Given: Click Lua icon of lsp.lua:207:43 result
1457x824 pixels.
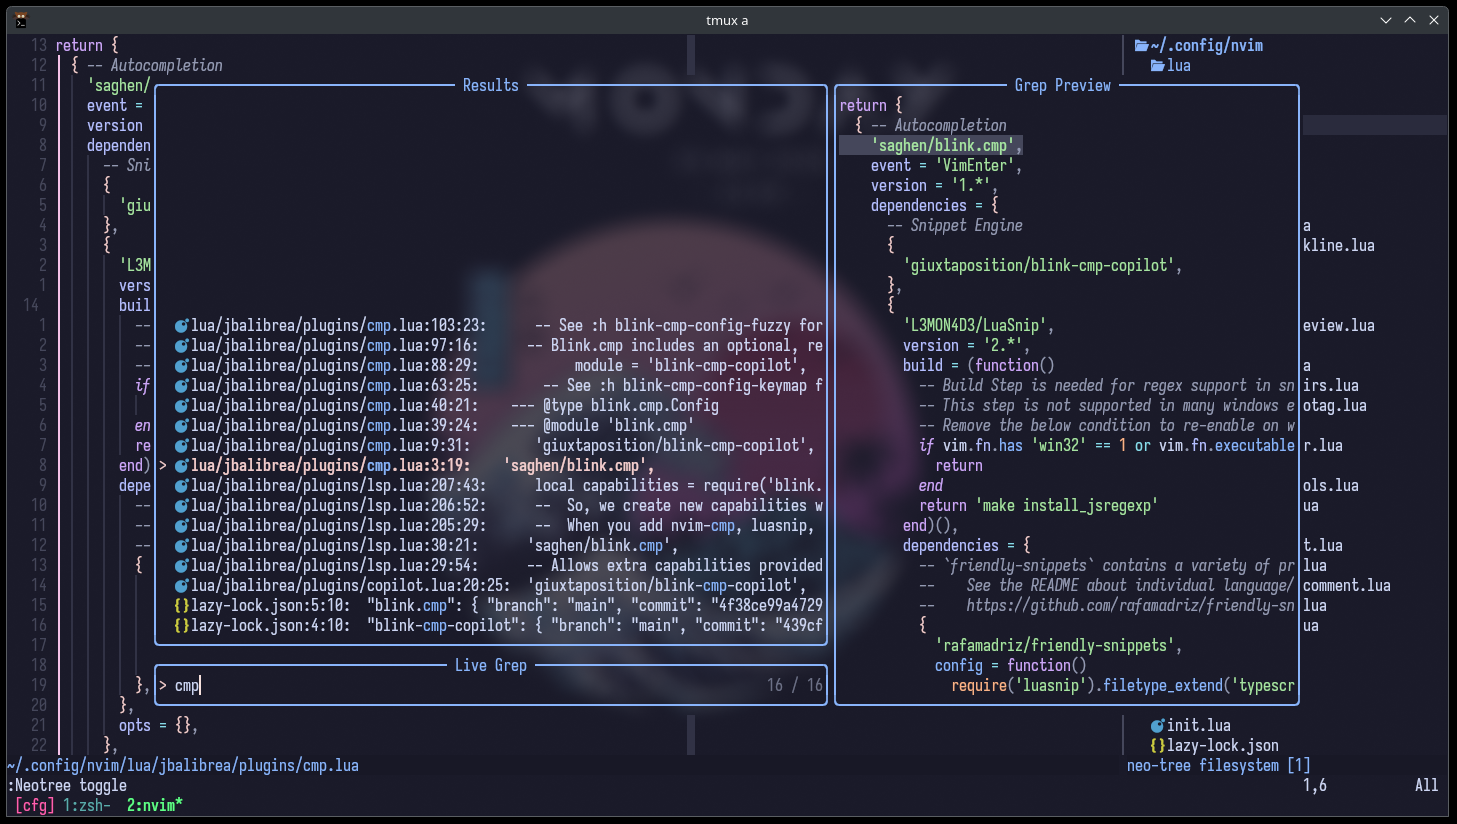Looking at the screenshot, I should point(182,486).
